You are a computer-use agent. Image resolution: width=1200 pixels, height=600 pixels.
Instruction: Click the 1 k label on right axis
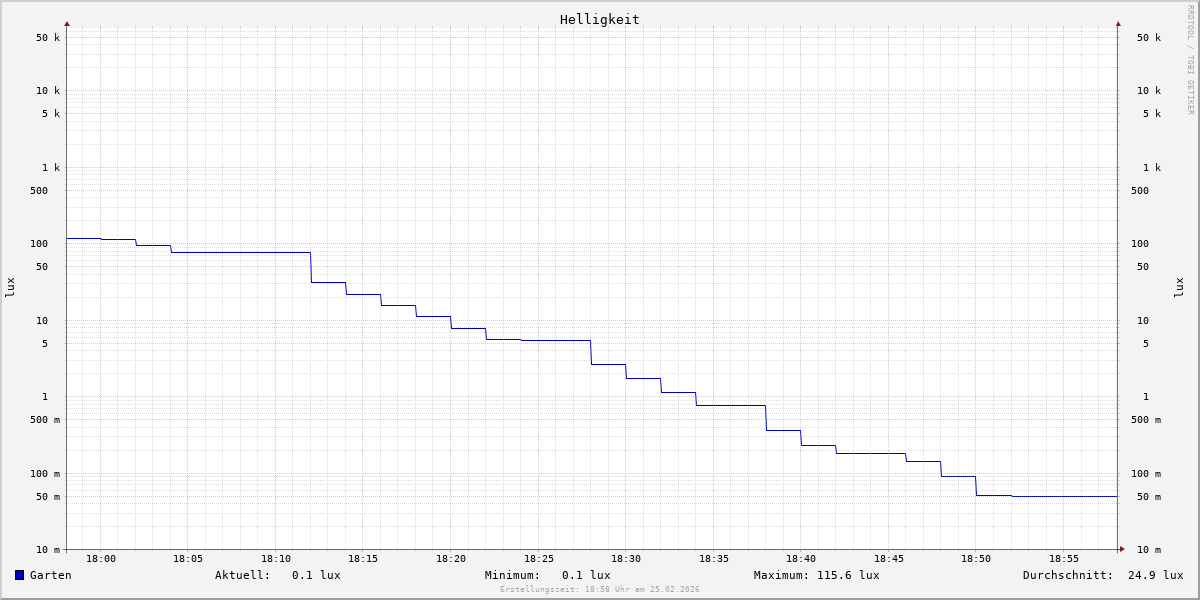(x=1152, y=168)
